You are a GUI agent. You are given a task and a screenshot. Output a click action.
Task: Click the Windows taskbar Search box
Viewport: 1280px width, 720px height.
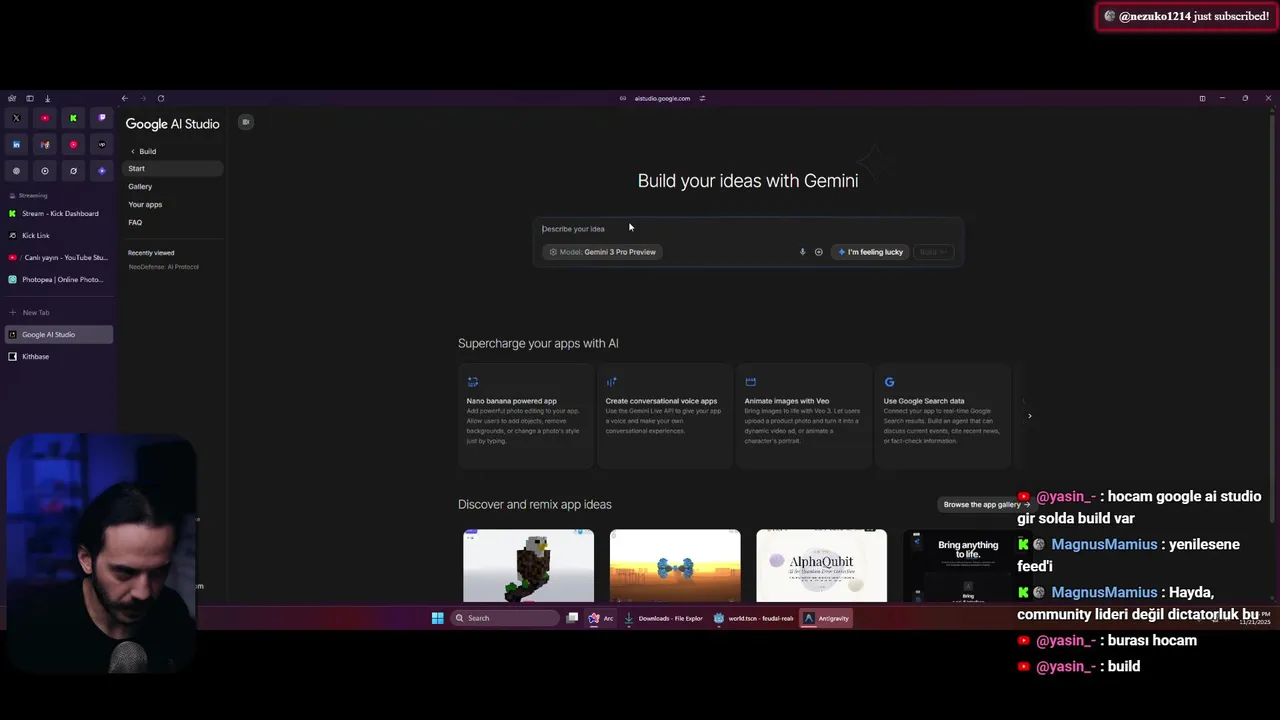pyautogui.click(x=505, y=618)
